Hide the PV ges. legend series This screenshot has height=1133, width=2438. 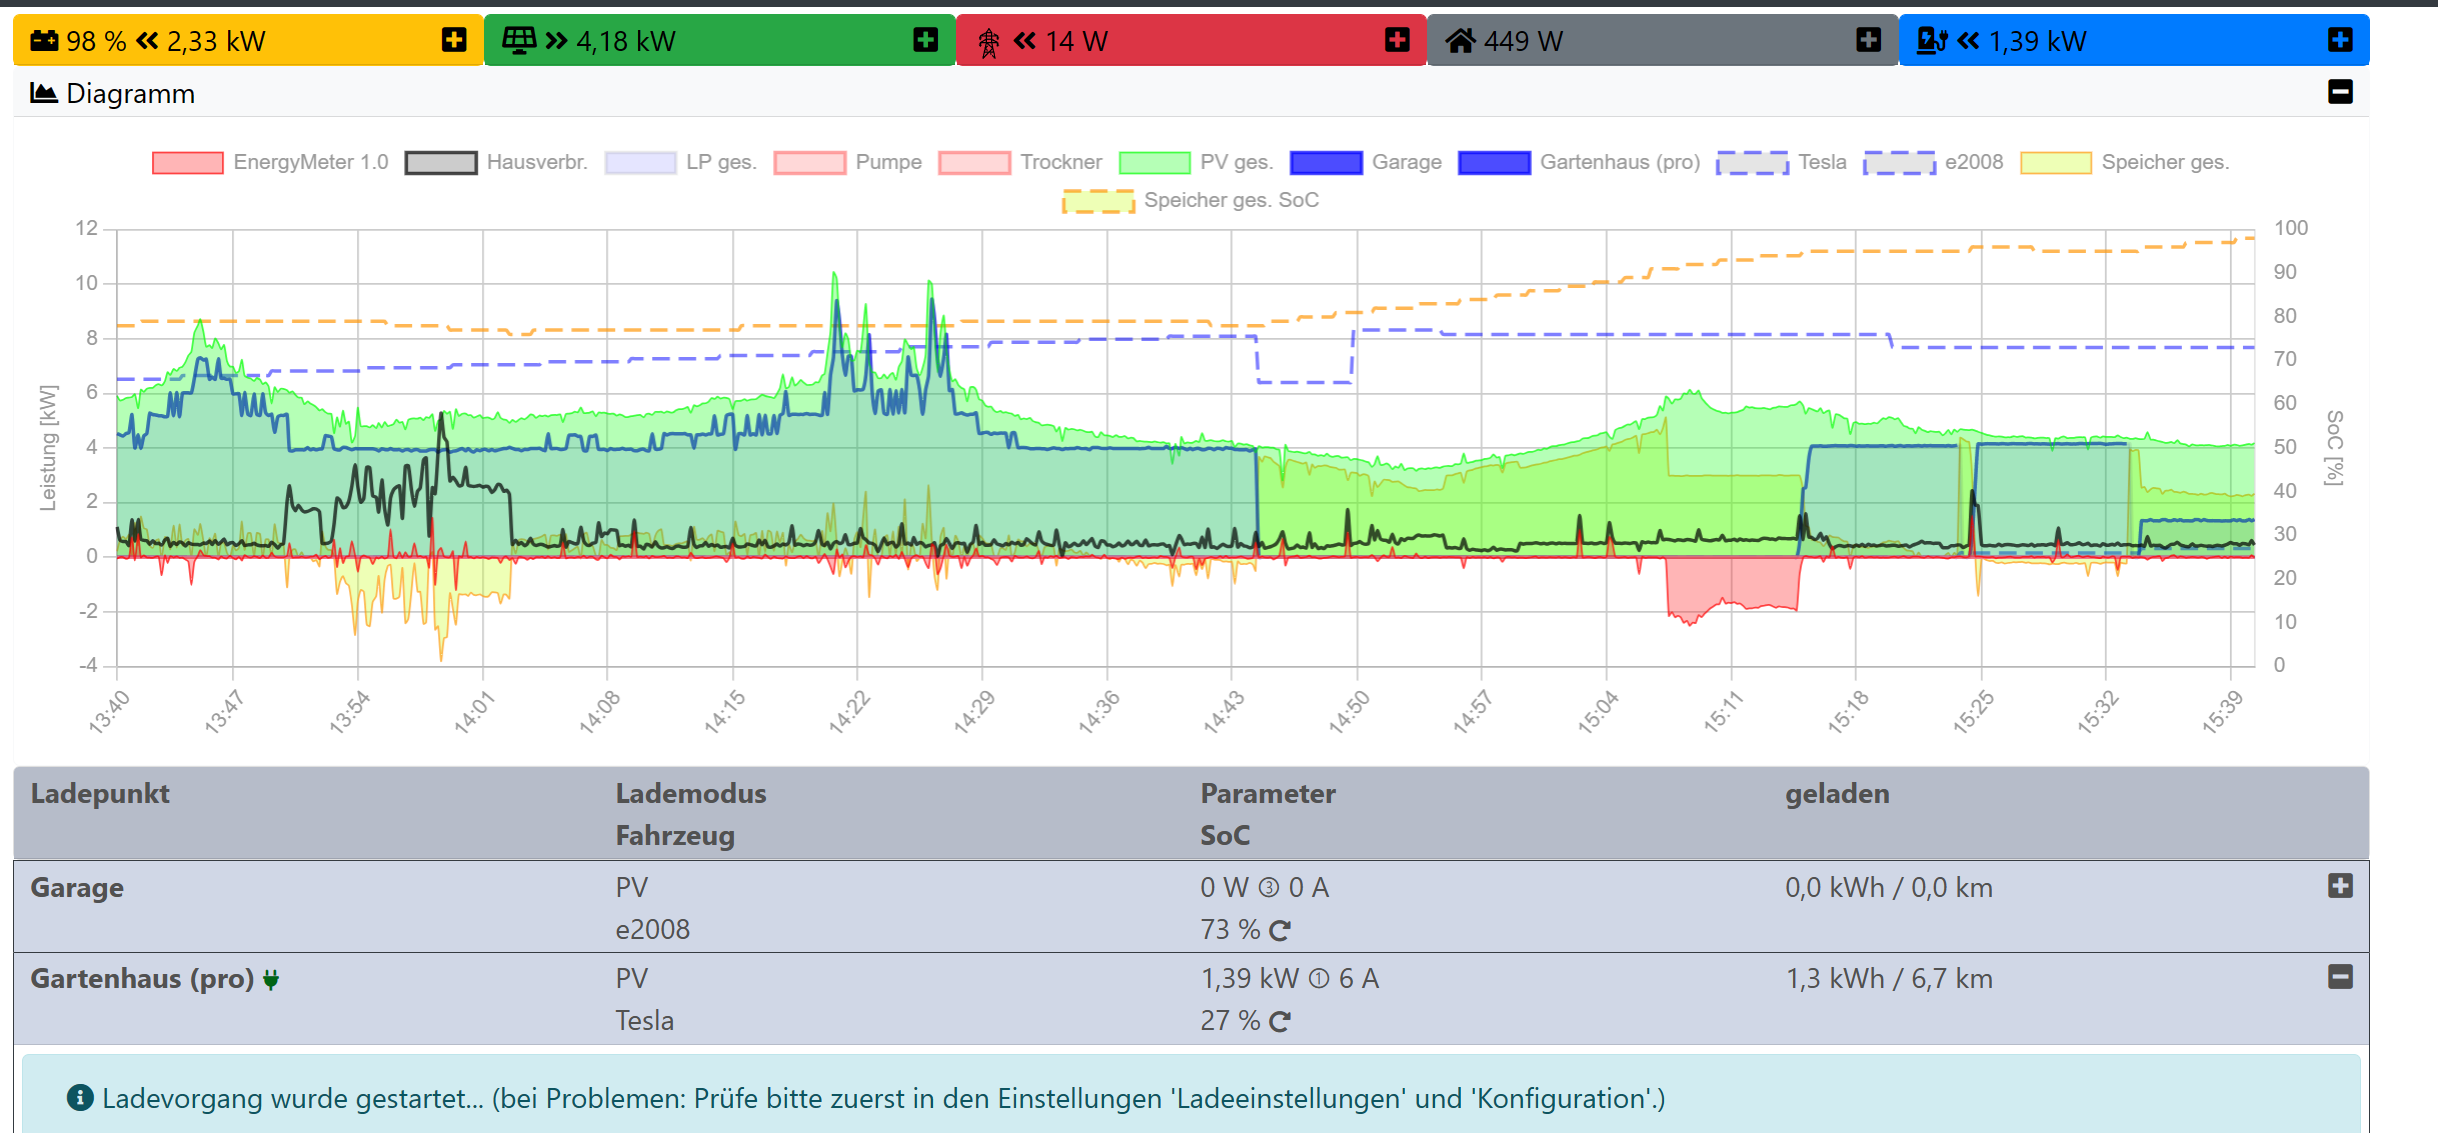pyautogui.click(x=1235, y=162)
